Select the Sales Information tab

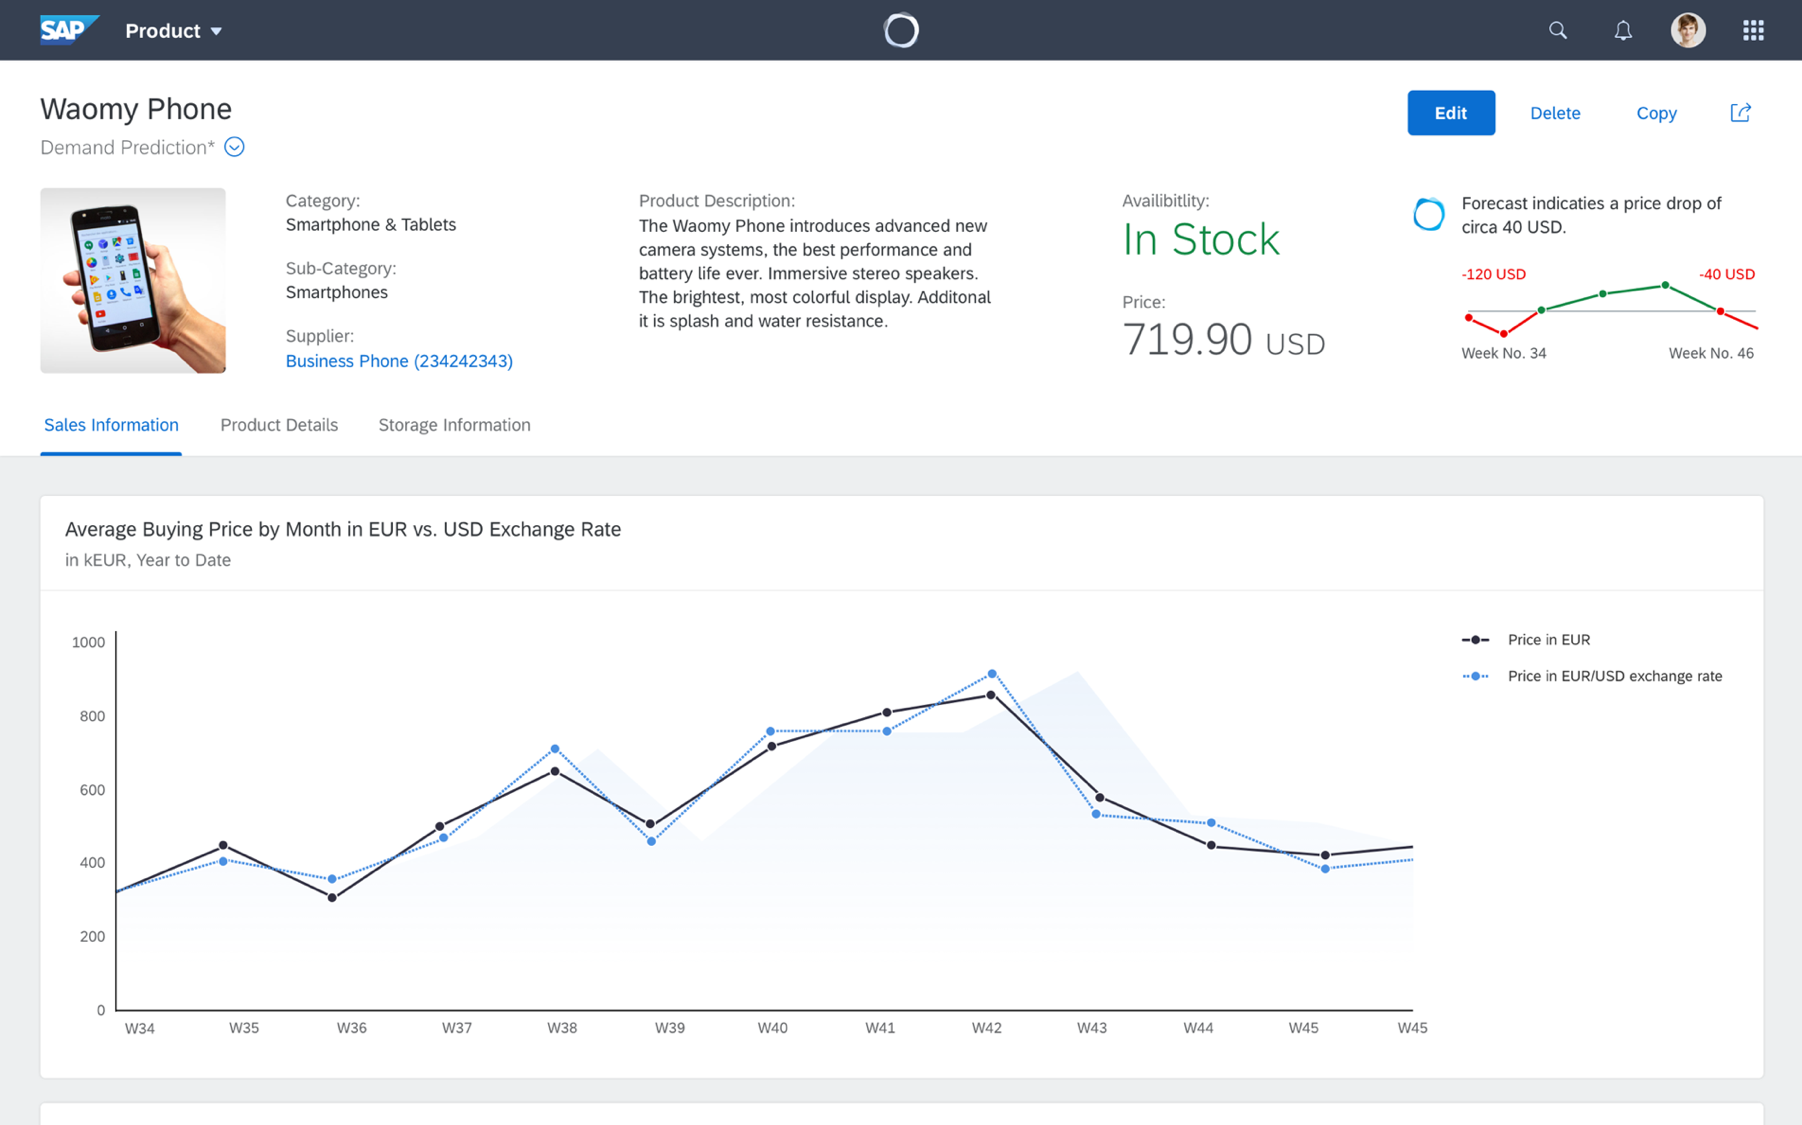111,425
